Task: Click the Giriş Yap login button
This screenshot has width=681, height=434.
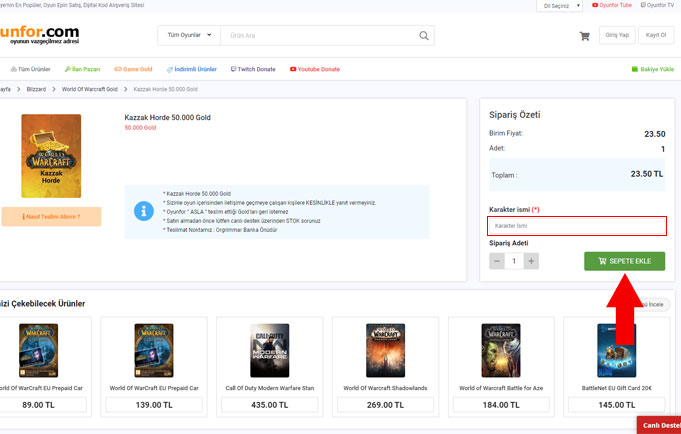Action: tap(617, 36)
